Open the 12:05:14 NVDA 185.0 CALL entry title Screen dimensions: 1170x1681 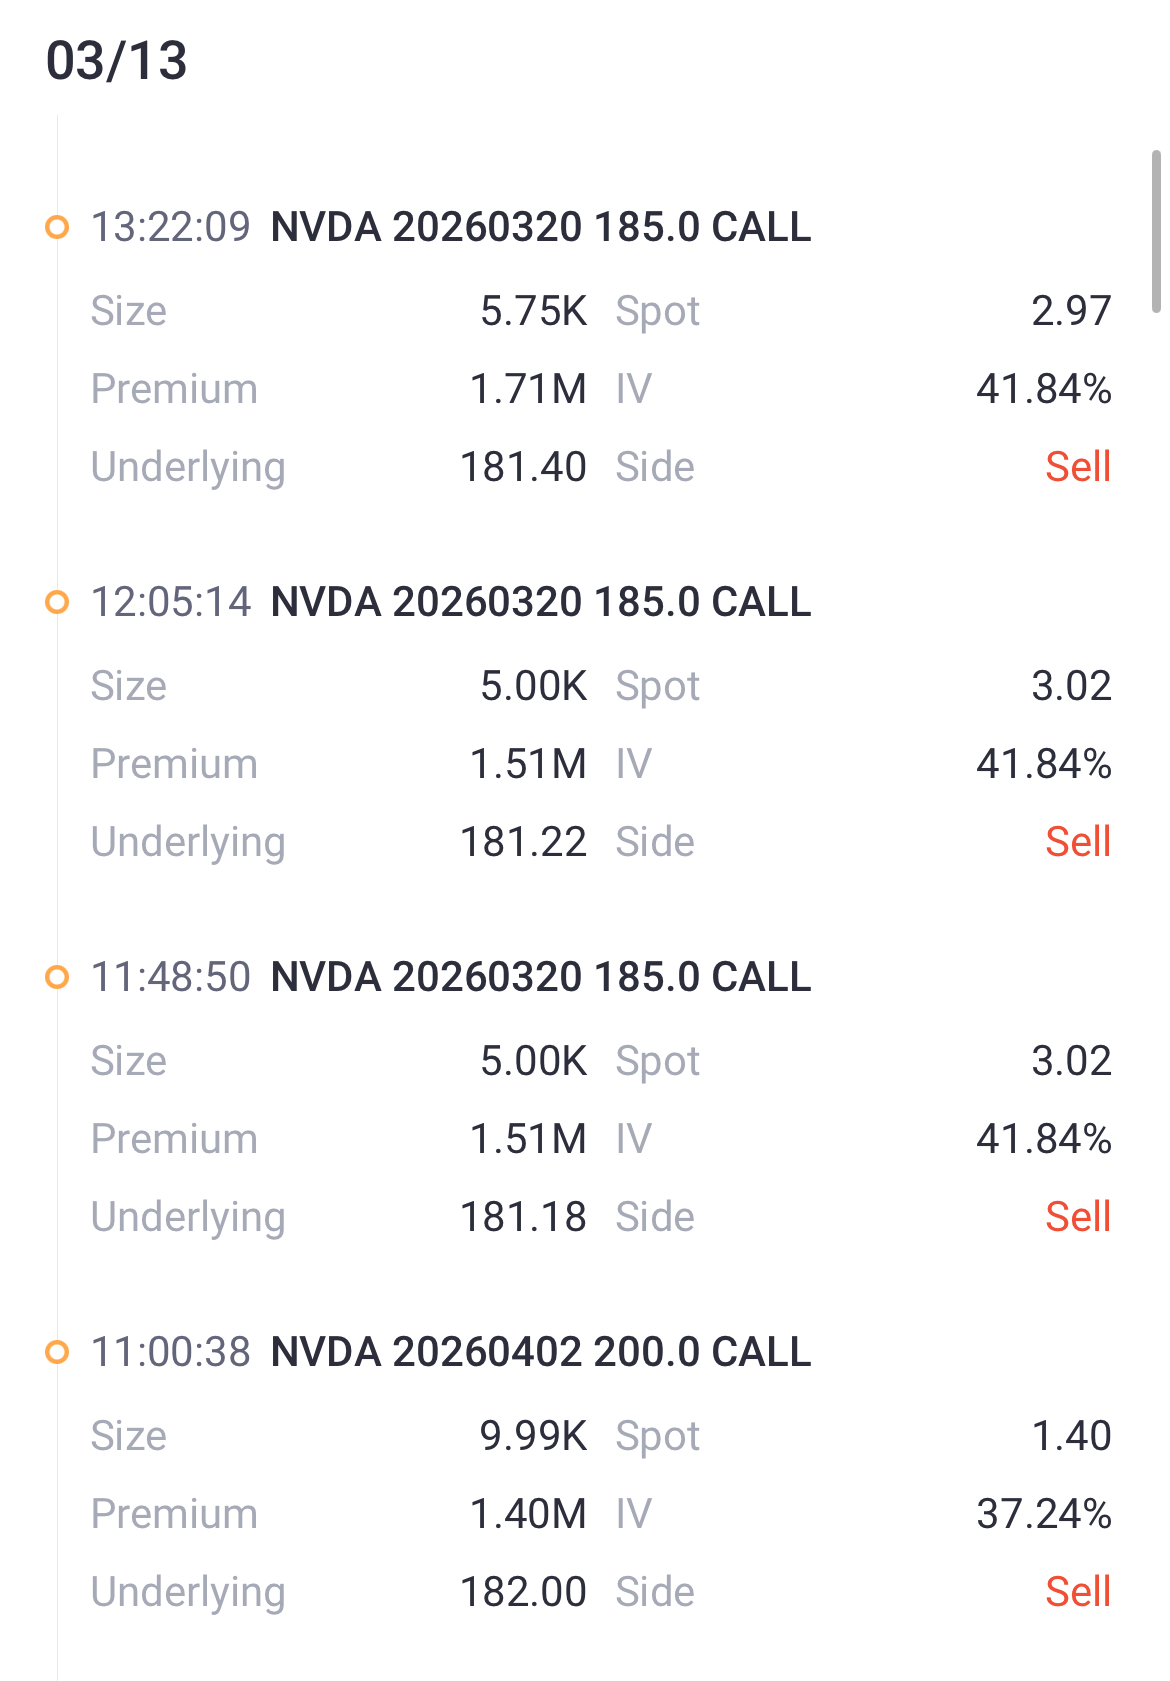point(540,602)
